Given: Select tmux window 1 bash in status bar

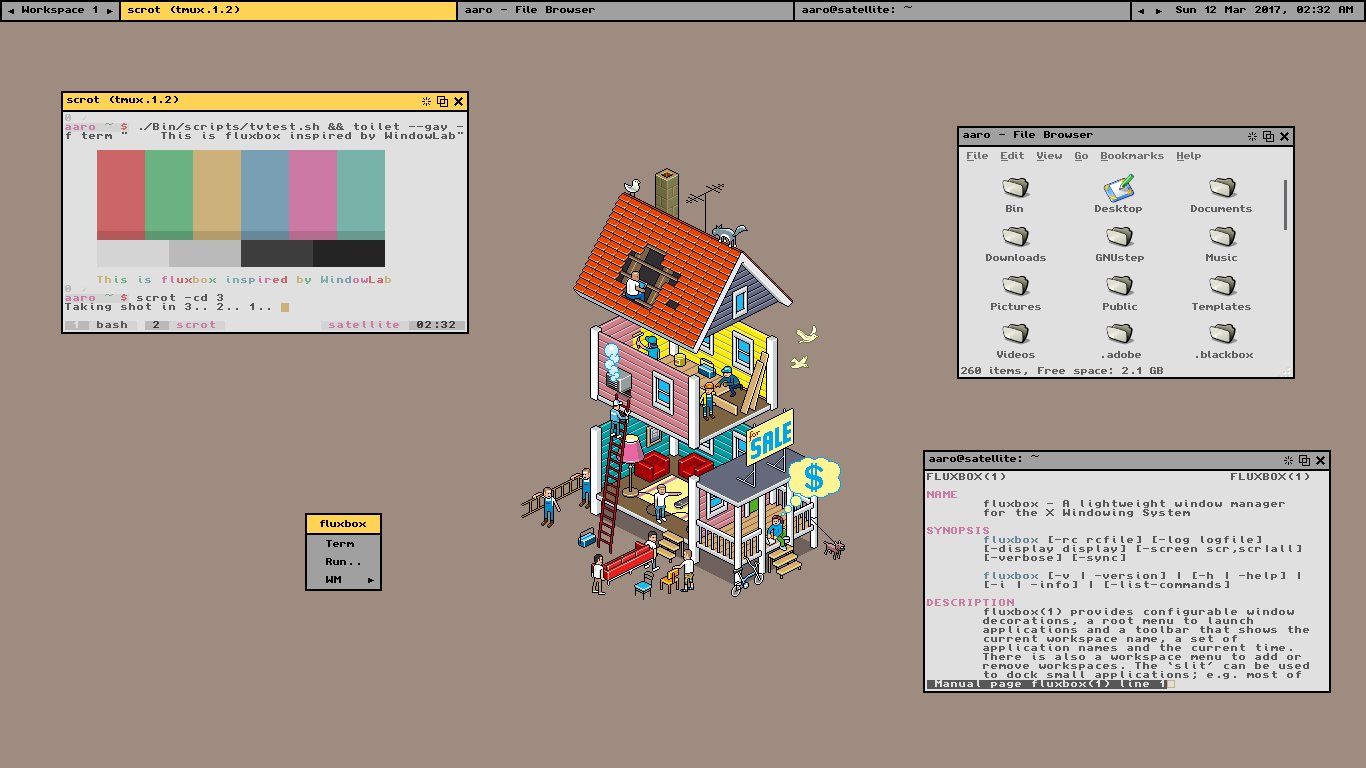Looking at the screenshot, I should (x=102, y=325).
